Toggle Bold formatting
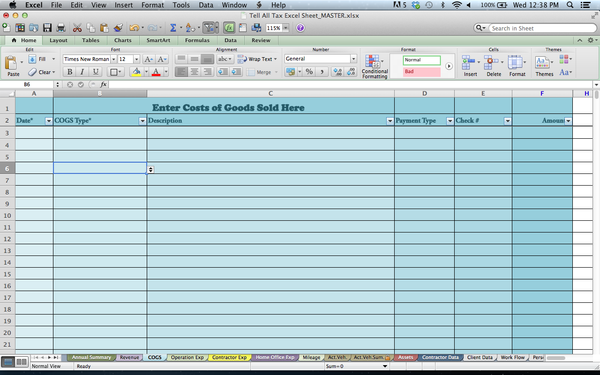Image resolution: width=600 pixels, height=375 pixels. pyautogui.click(x=70, y=72)
